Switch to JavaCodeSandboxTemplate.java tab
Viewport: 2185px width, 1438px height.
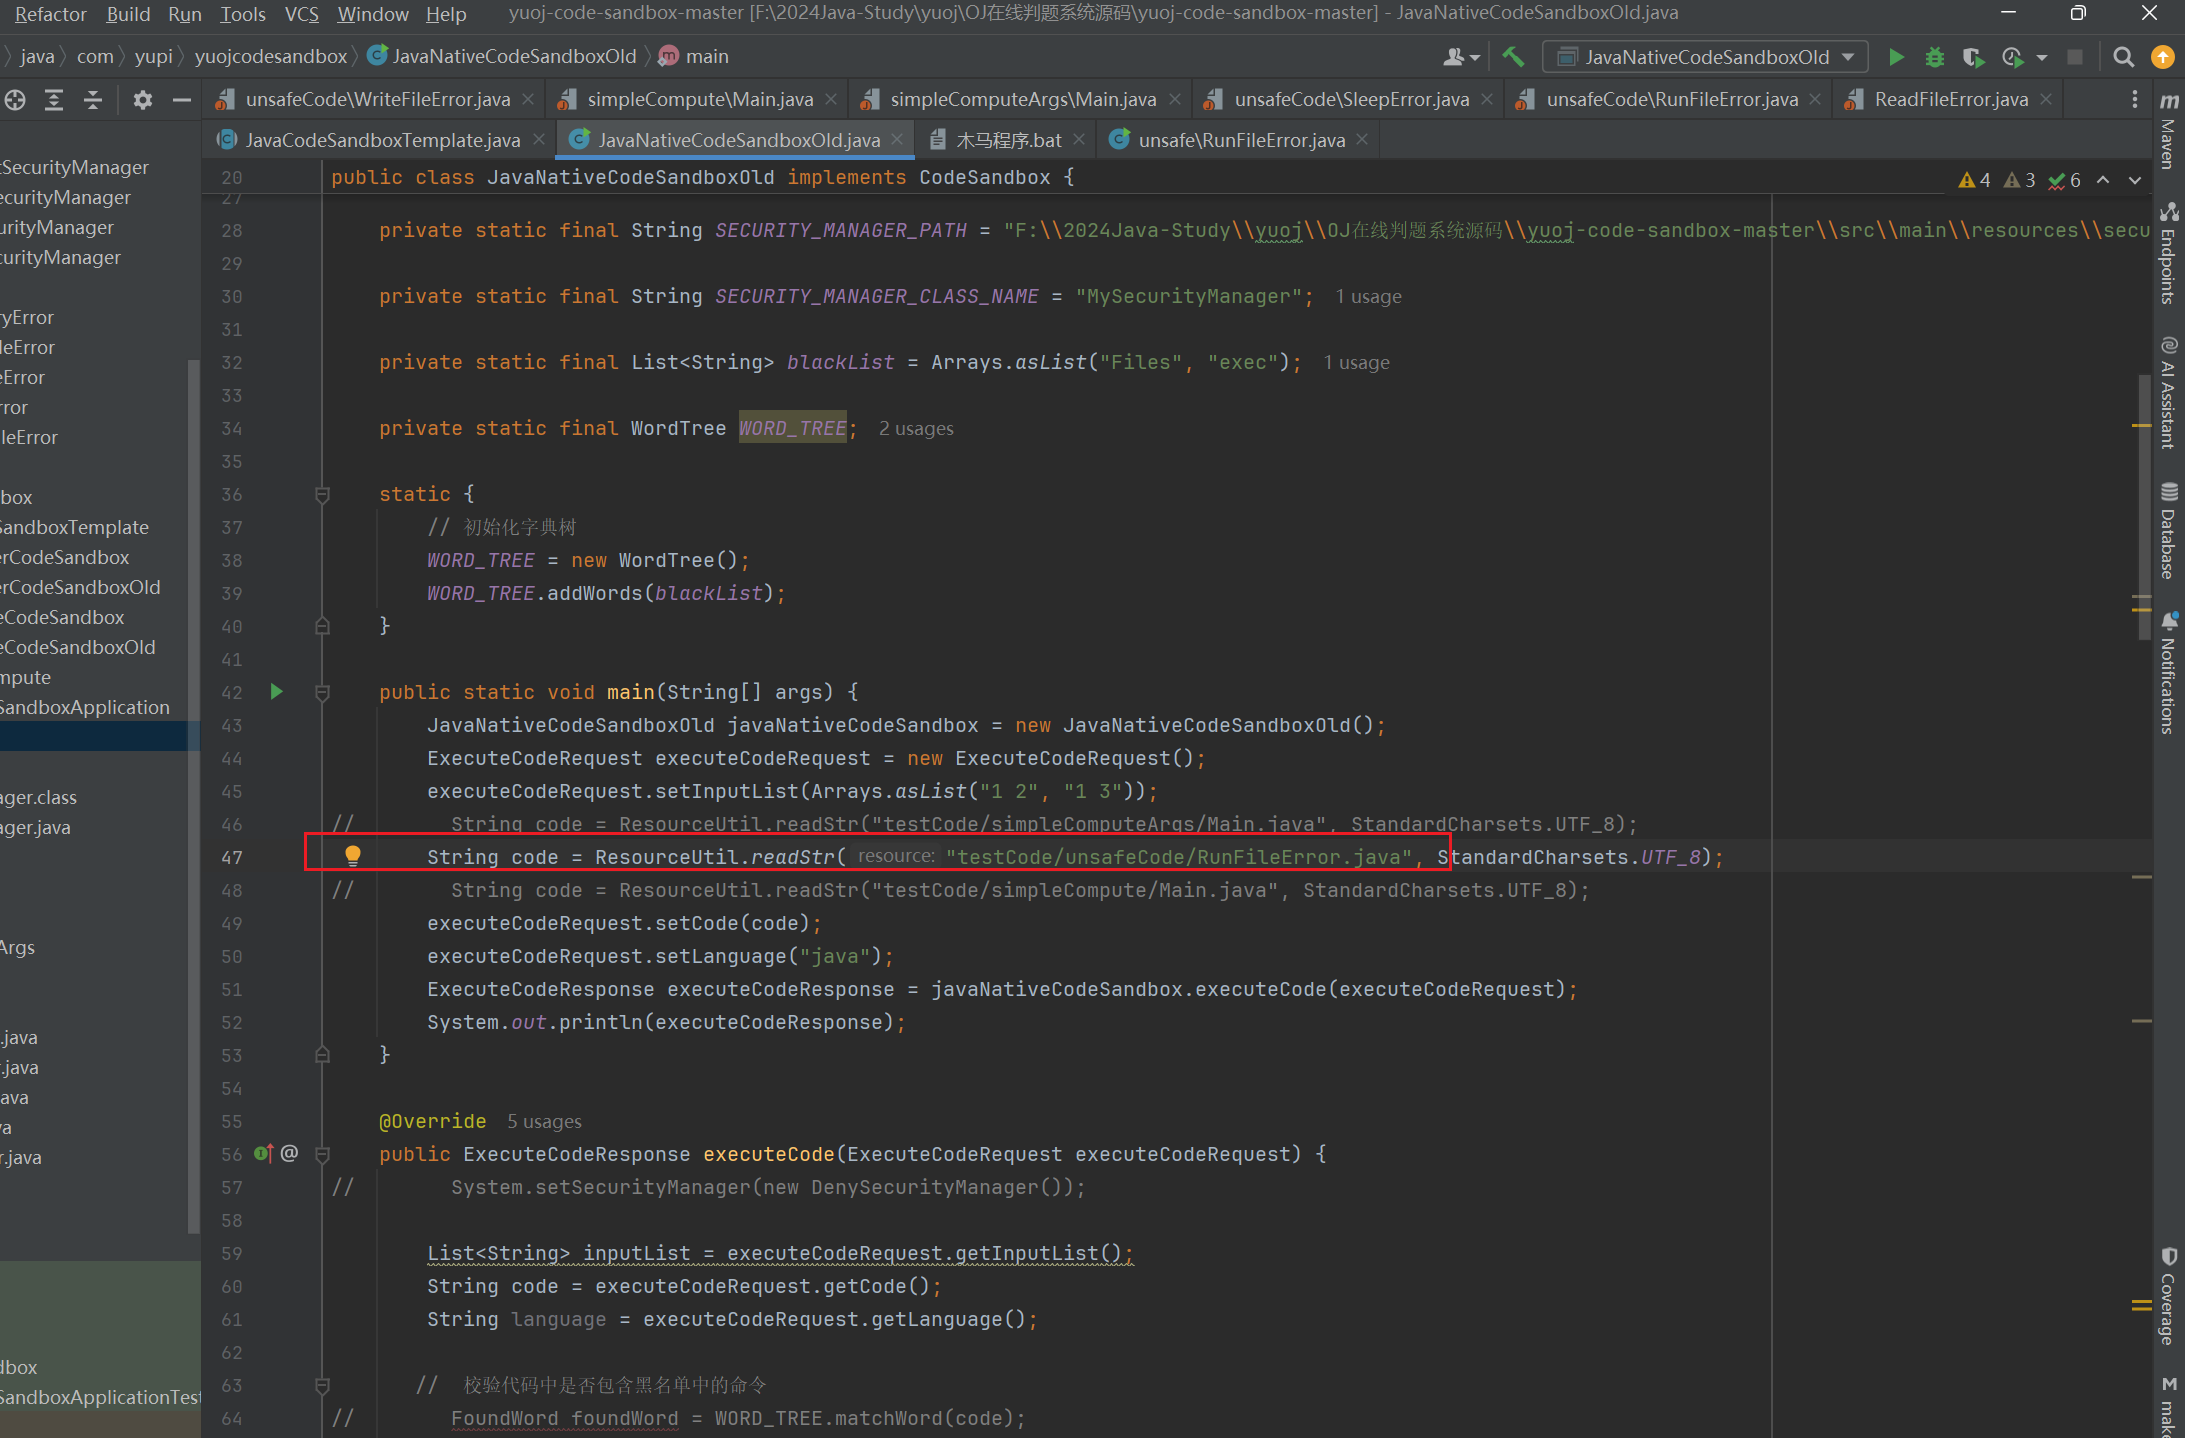point(382,140)
